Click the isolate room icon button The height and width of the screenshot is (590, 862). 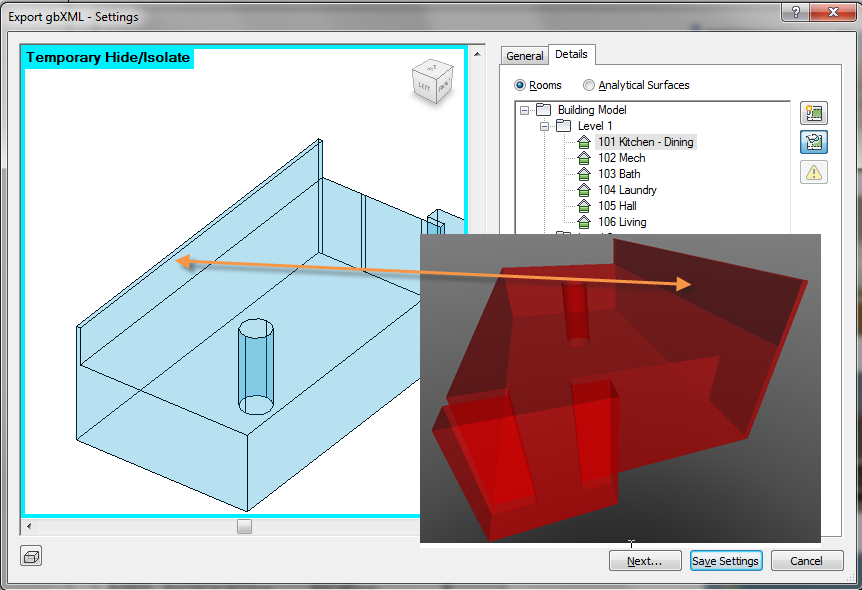814,142
